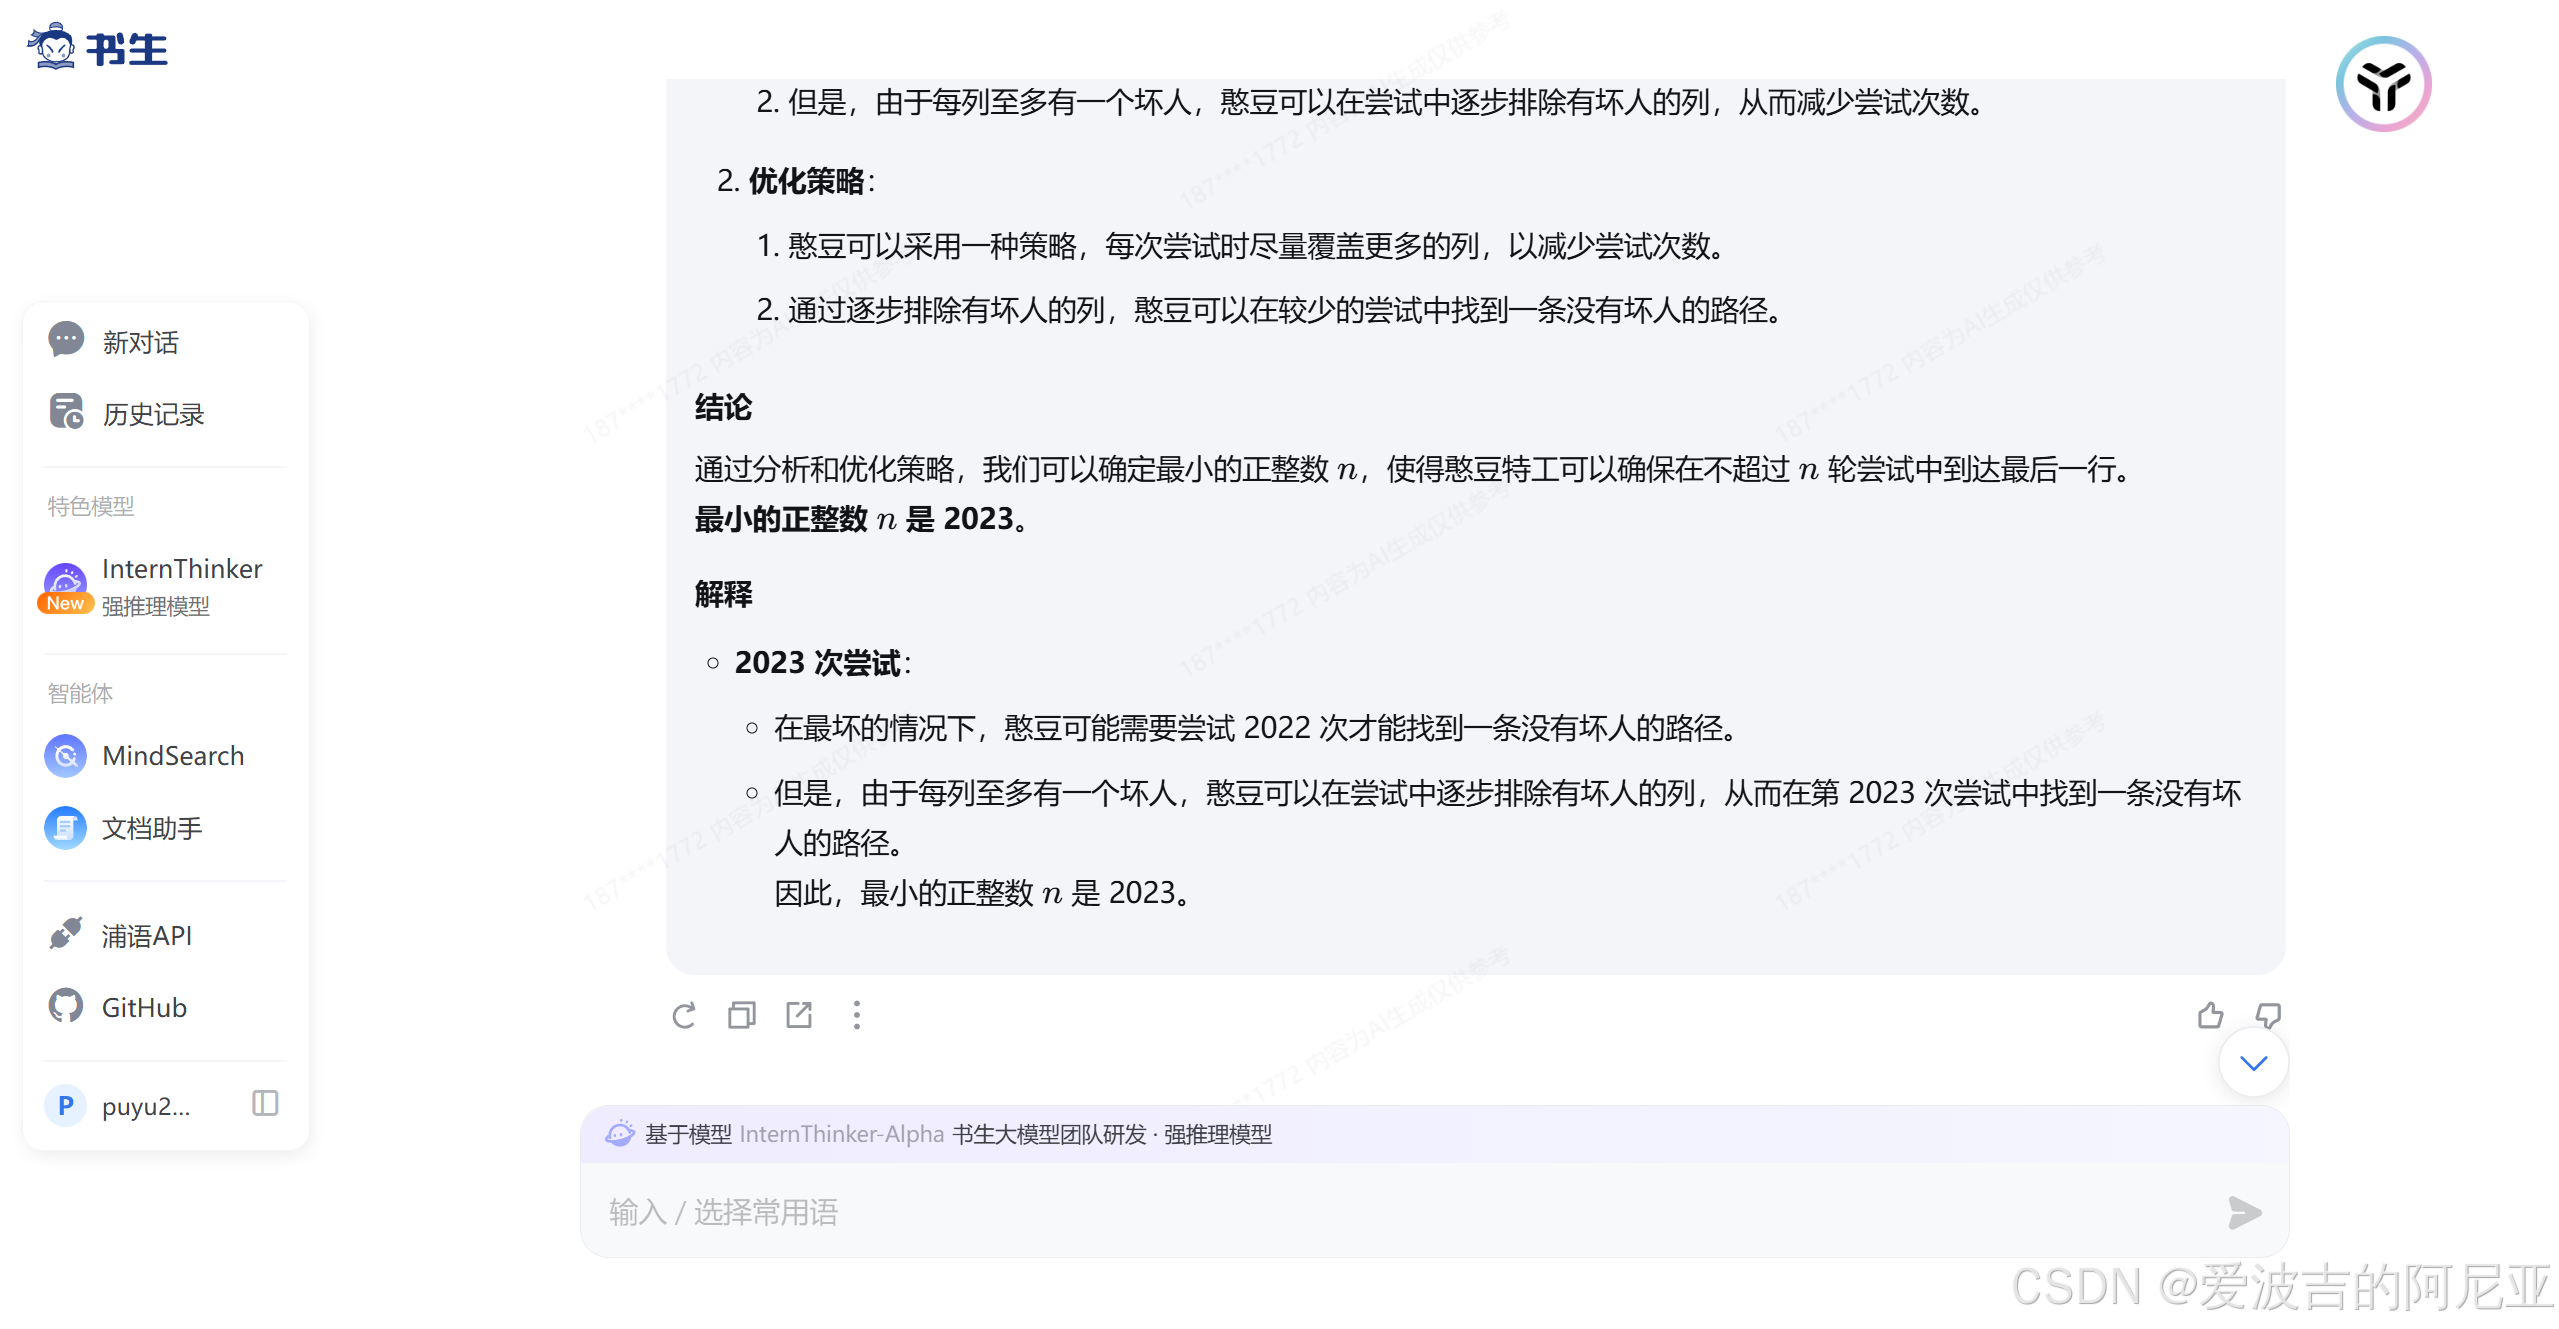Click the share/export response icon

[799, 1016]
